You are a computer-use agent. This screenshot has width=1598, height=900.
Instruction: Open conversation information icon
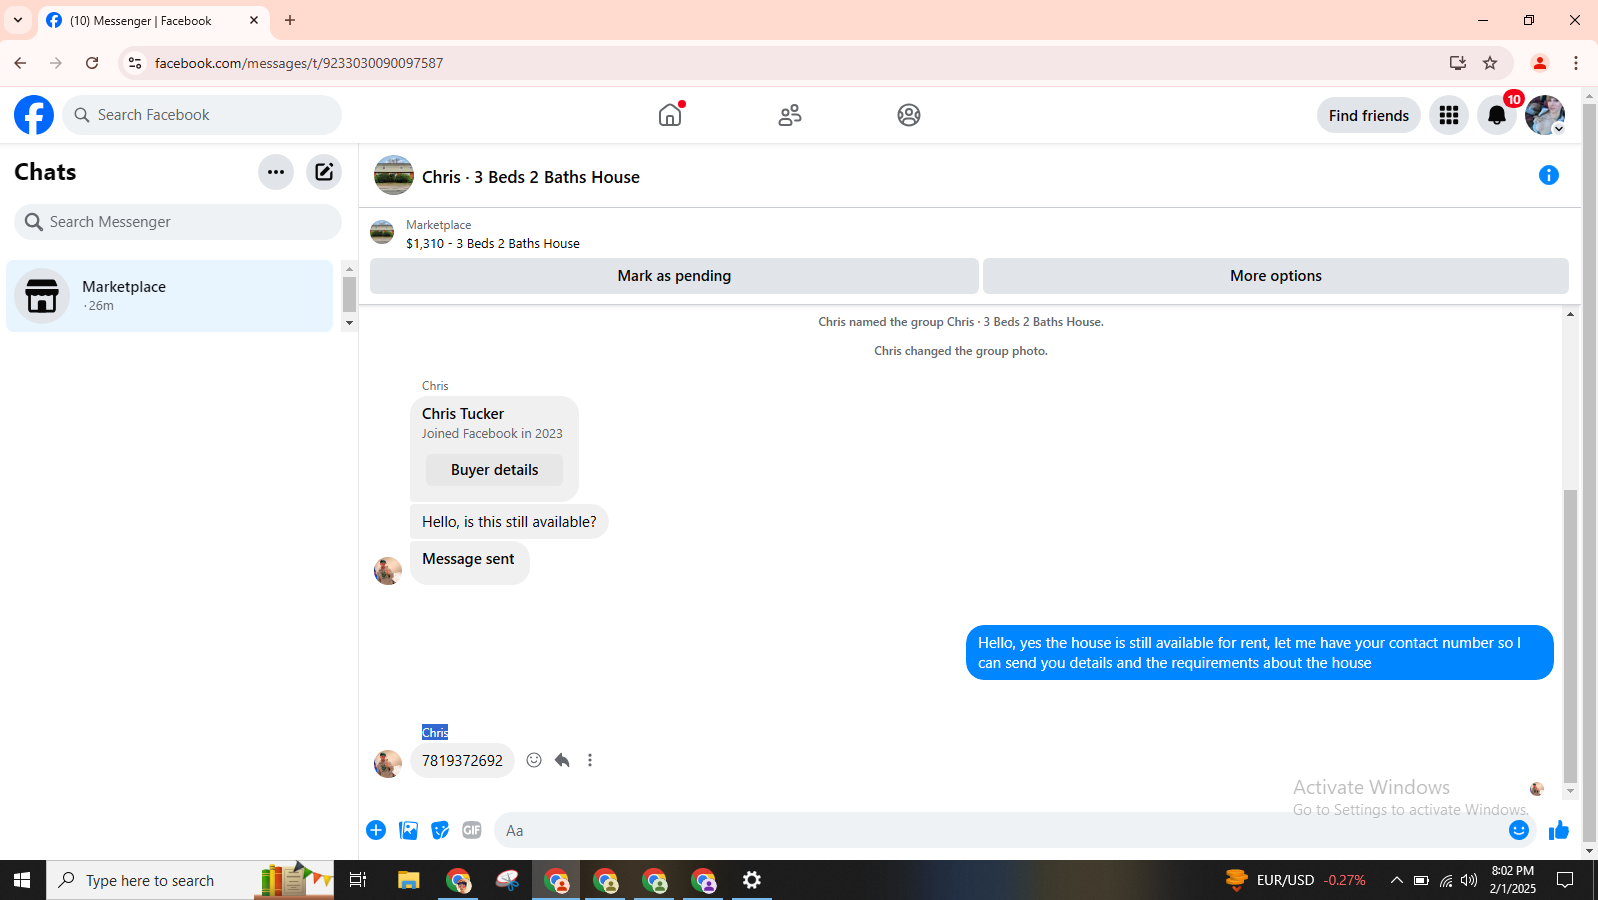(x=1549, y=175)
